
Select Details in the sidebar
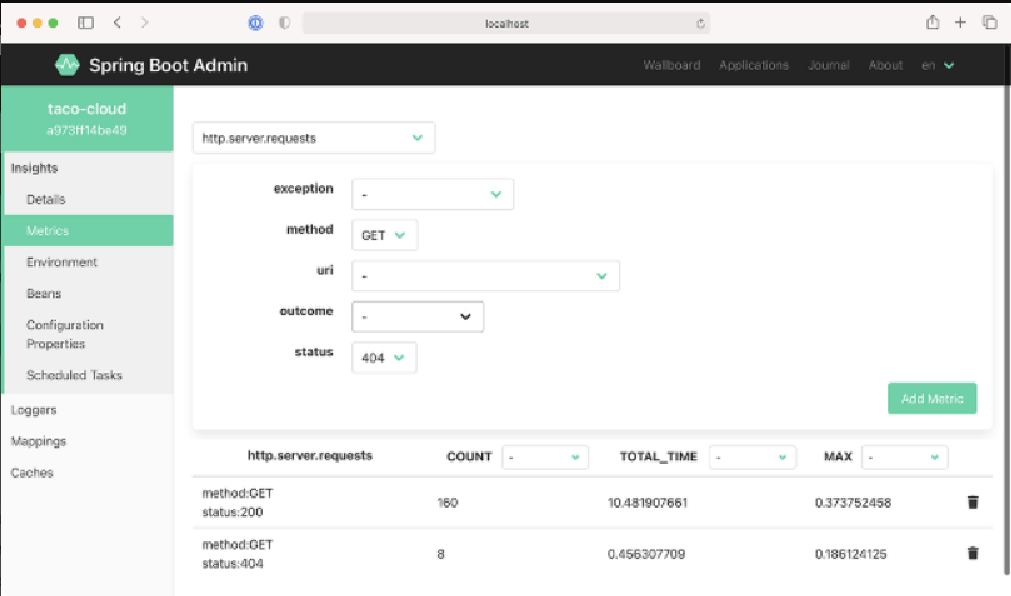(x=89, y=199)
